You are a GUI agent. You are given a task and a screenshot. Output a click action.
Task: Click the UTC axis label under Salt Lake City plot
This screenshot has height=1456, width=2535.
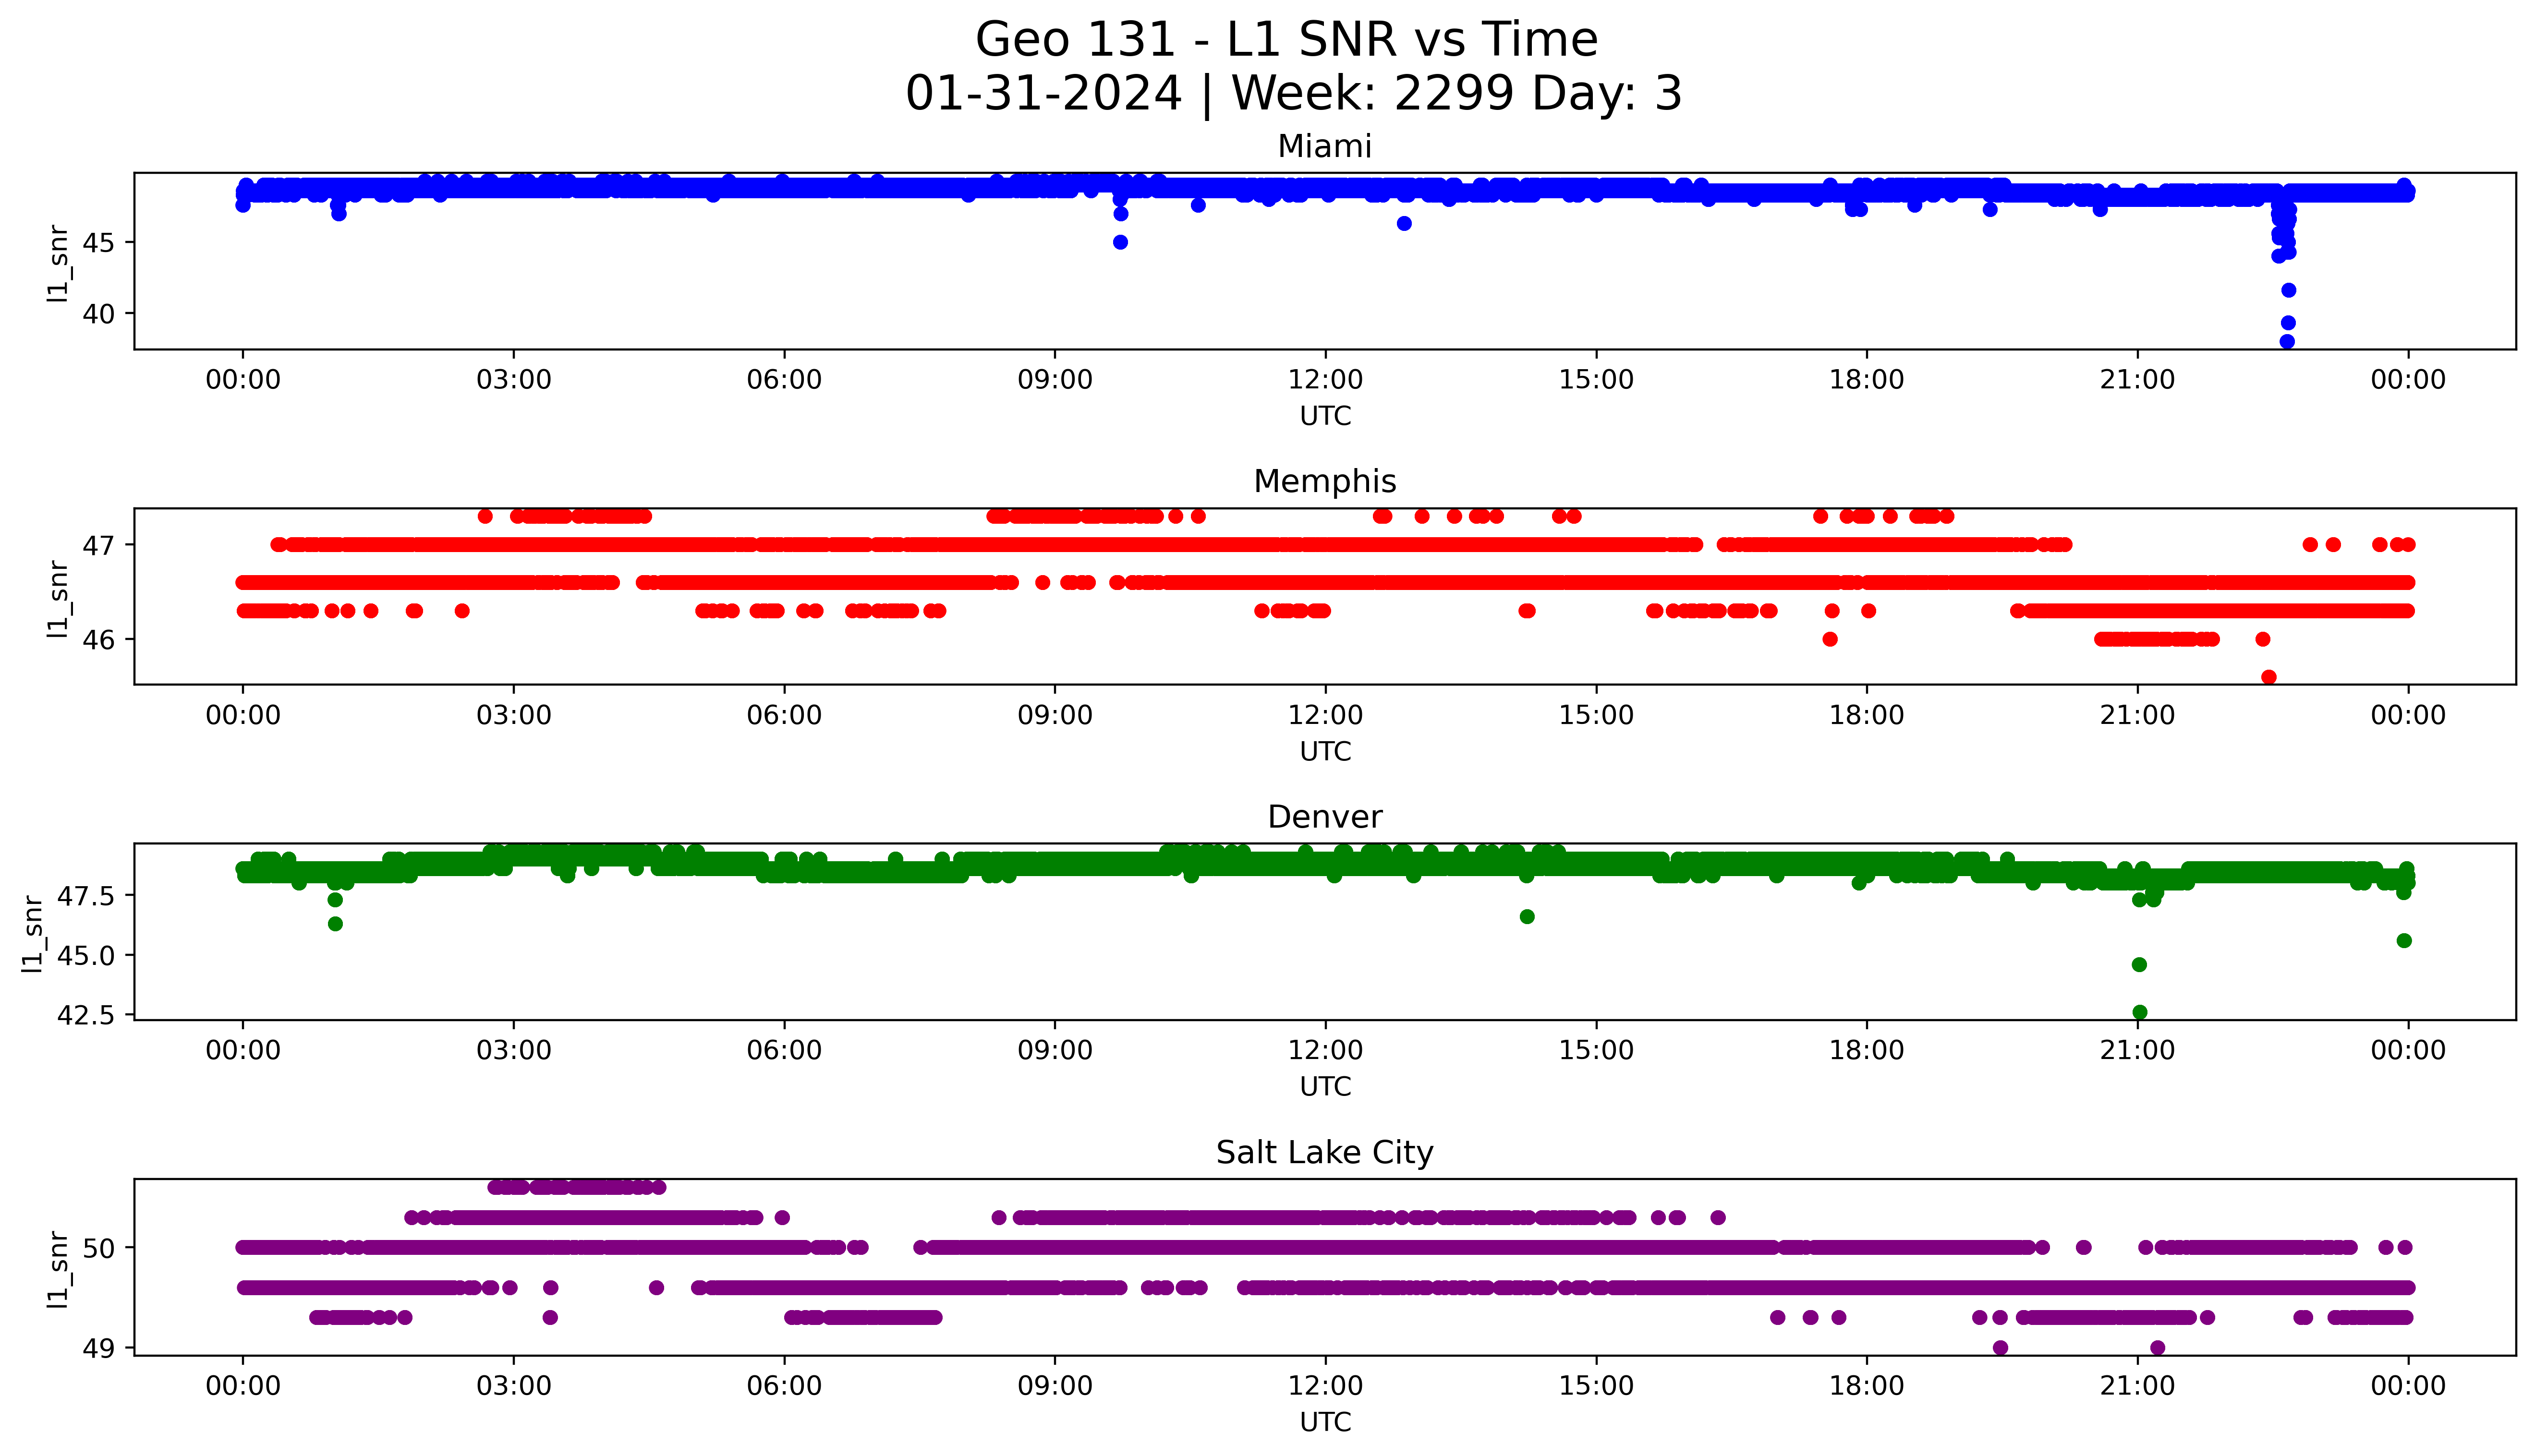point(1325,1422)
